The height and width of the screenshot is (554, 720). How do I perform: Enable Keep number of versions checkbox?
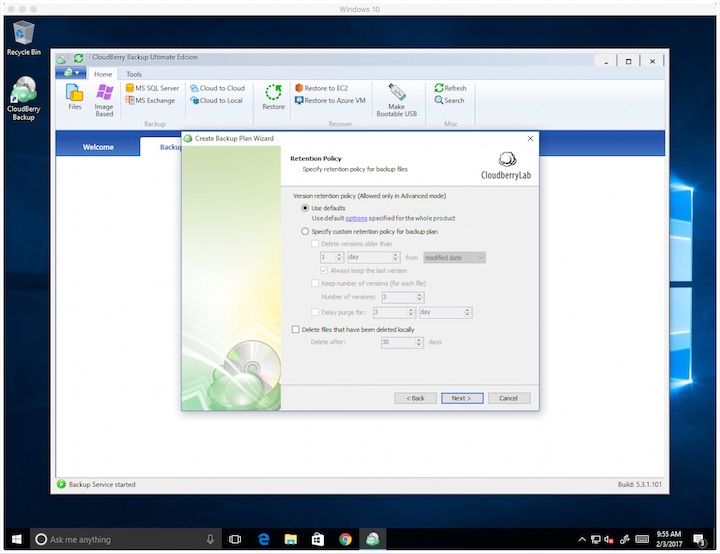(x=315, y=283)
